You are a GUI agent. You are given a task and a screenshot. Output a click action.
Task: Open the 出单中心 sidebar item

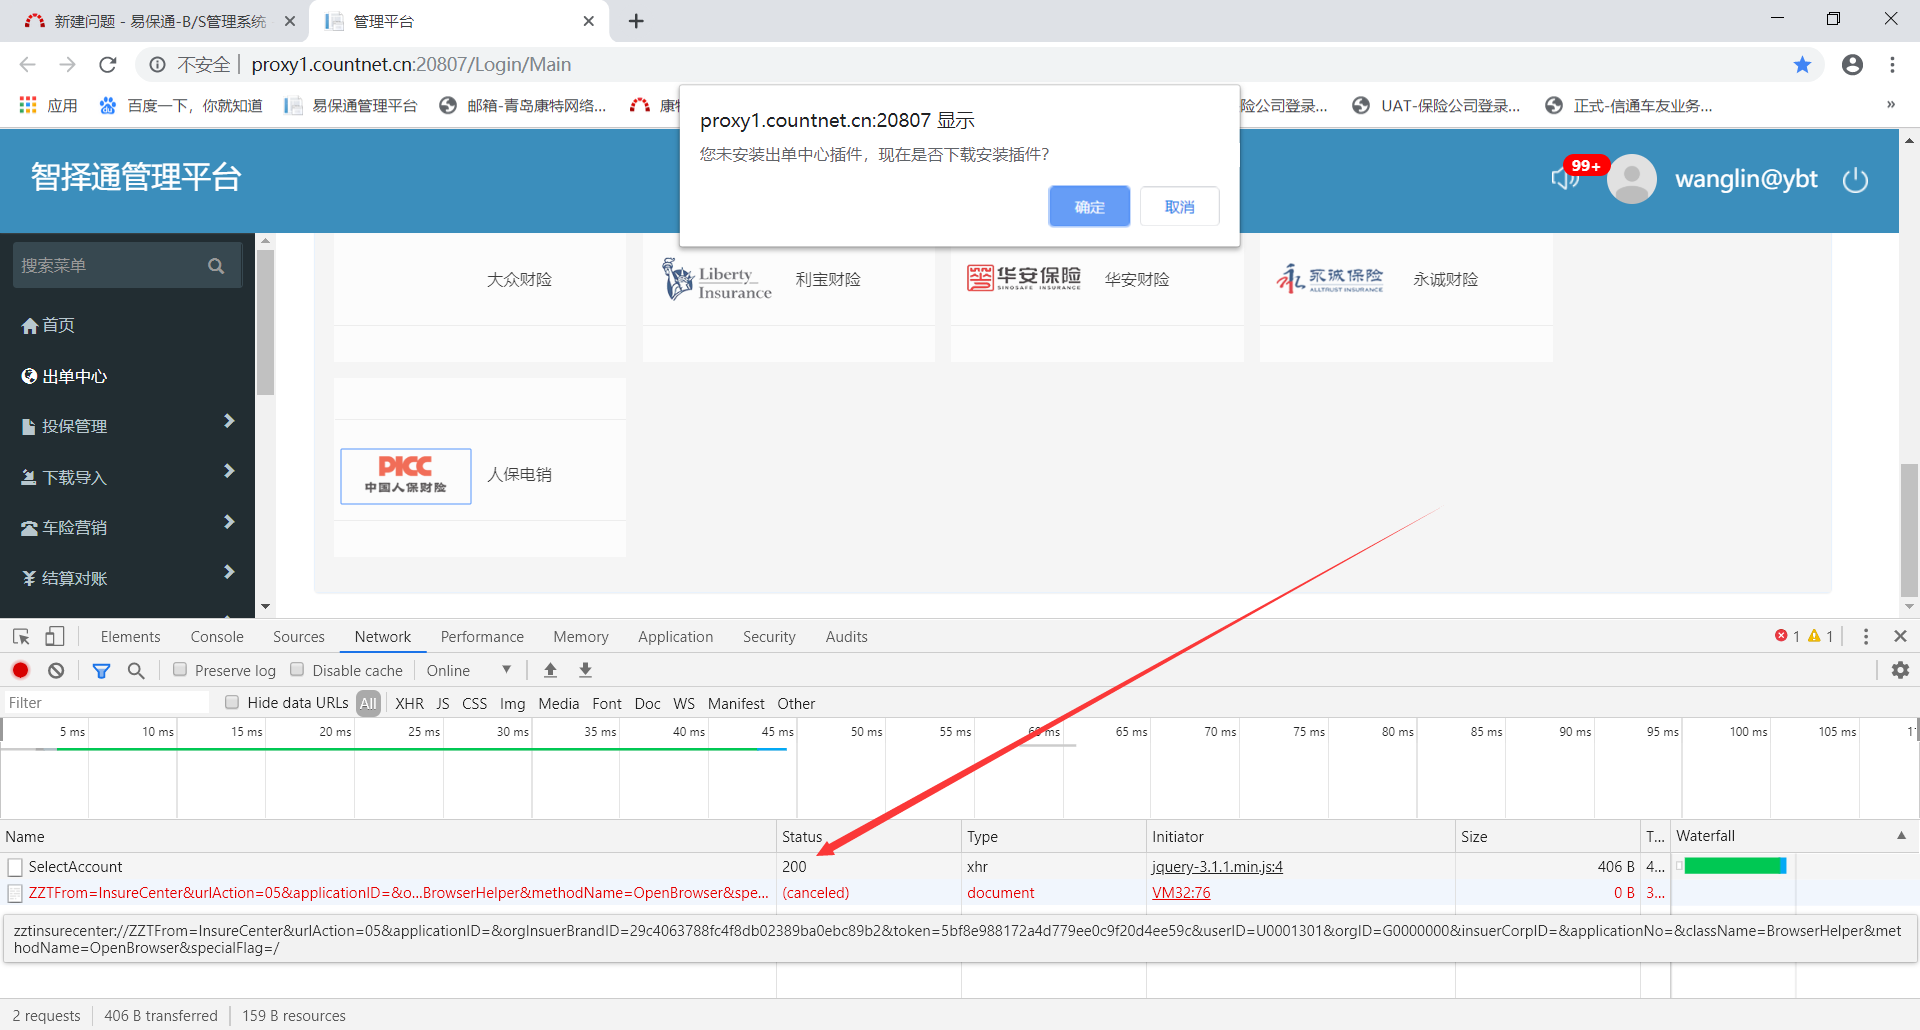128,376
